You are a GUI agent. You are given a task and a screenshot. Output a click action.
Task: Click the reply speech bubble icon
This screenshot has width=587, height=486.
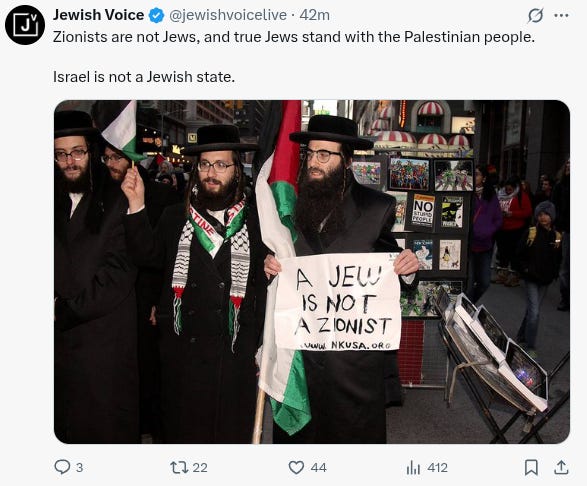click(62, 467)
